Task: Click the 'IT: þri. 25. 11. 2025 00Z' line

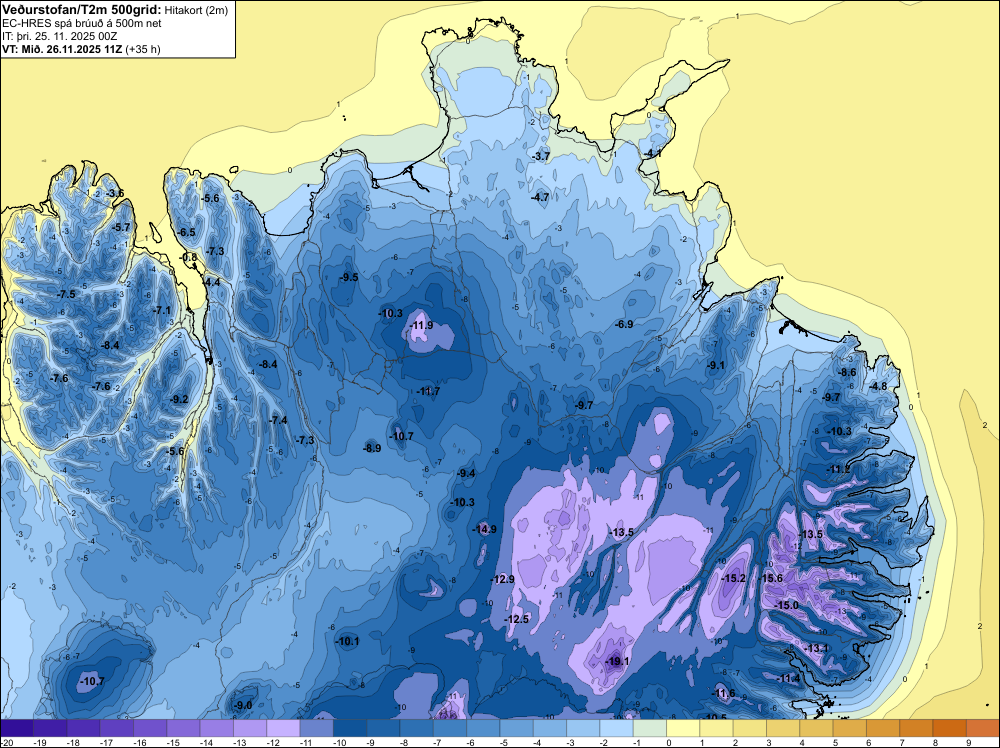Action: pyautogui.click(x=60, y=36)
